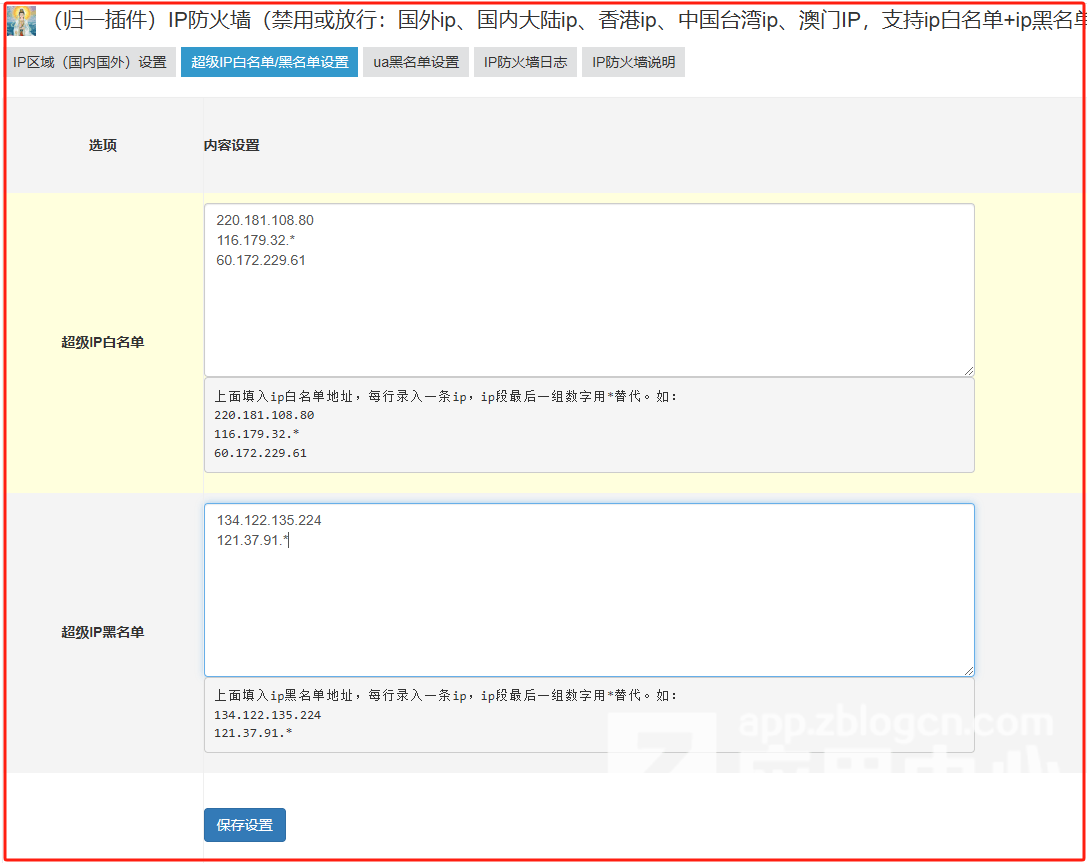Click the 选项 column header
Screen dimensions: 1087x863
click(x=102, y=145)
